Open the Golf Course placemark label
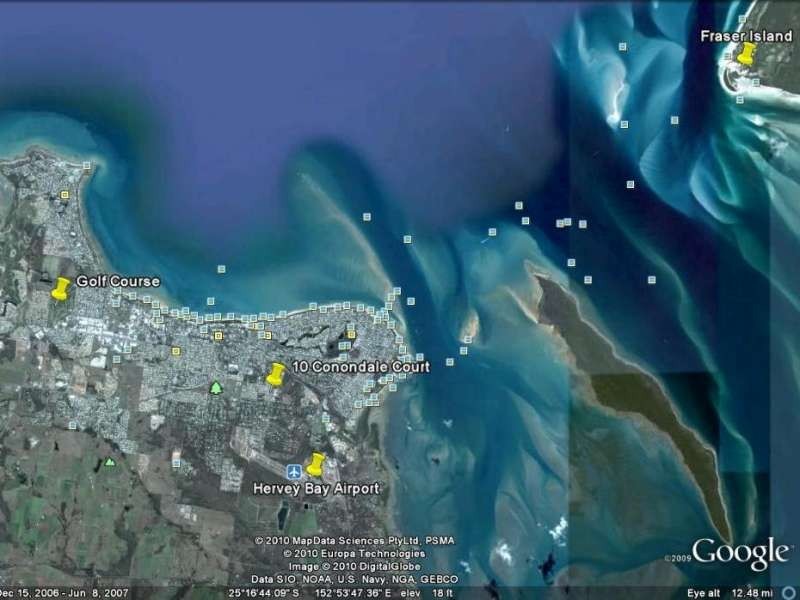800x600 pixels. (118, 281)
